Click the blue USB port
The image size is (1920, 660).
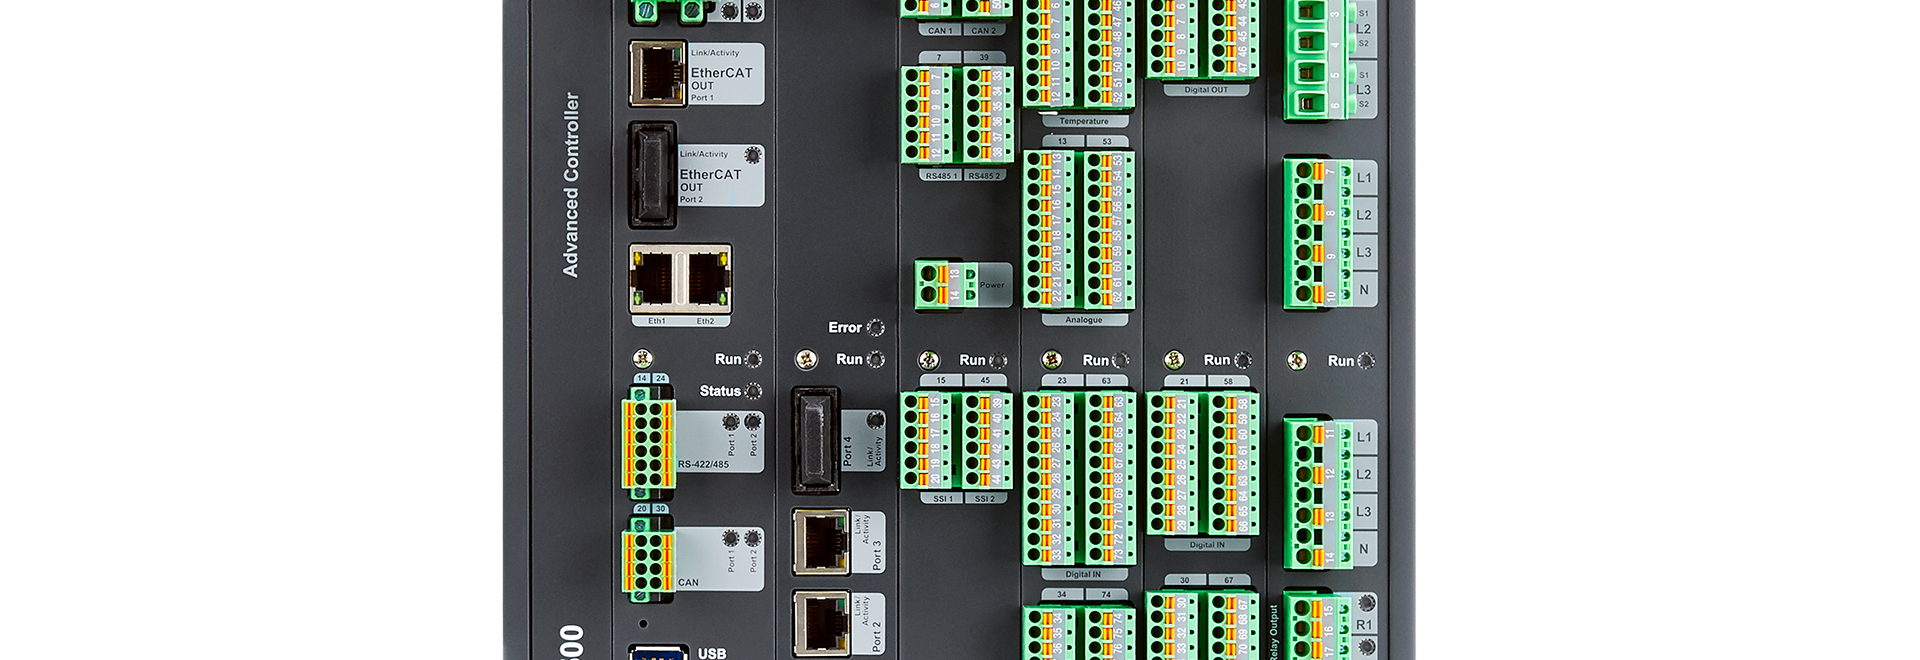coord(658,653)
